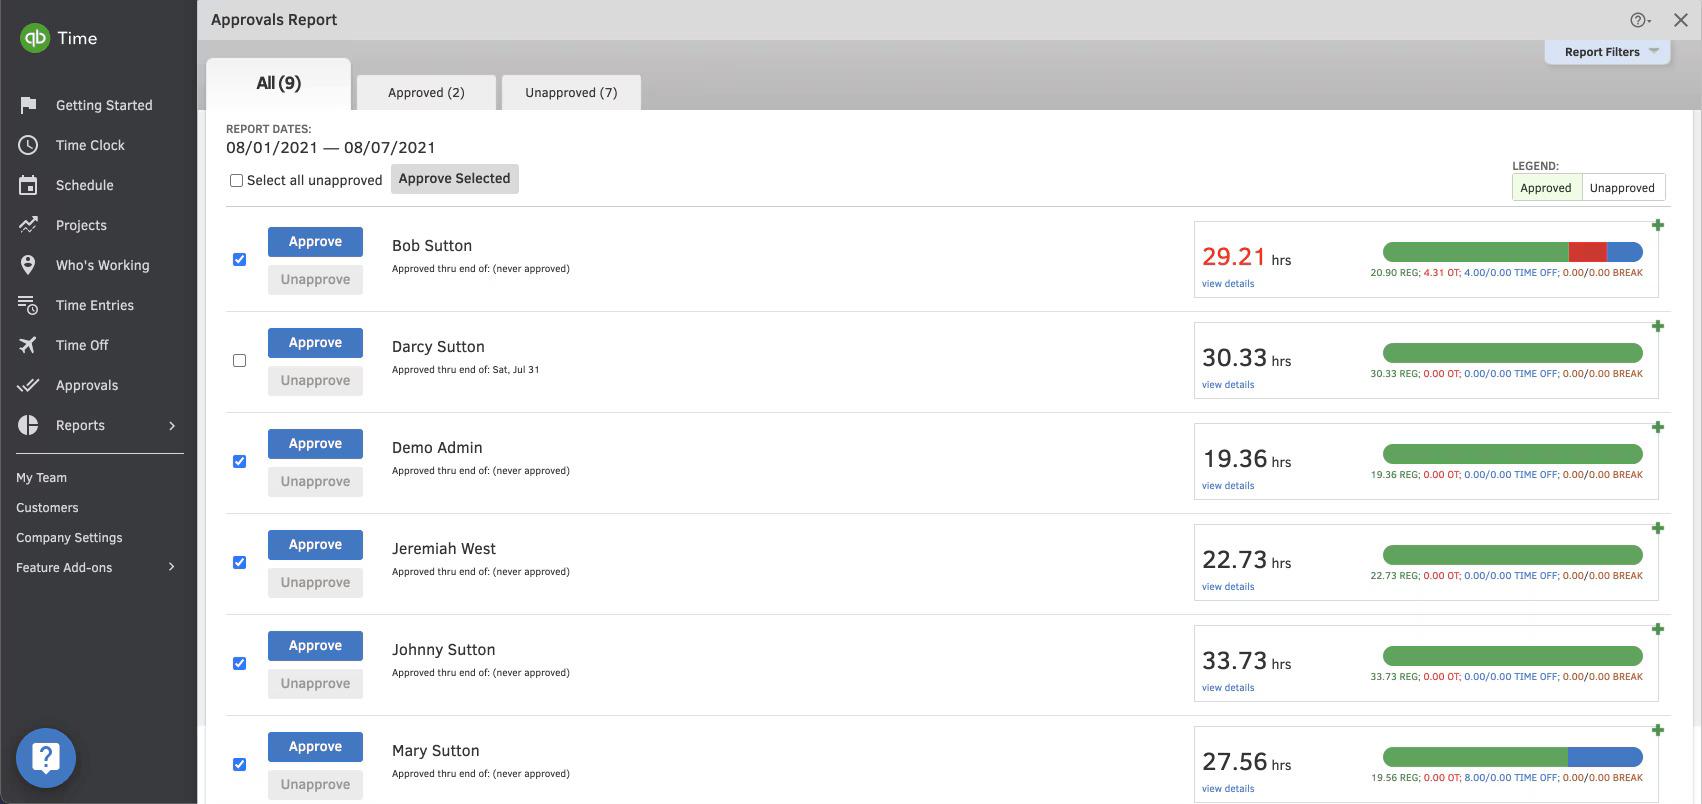
Task: Open the Approvals double-check icon
Action: coord(28,385)
